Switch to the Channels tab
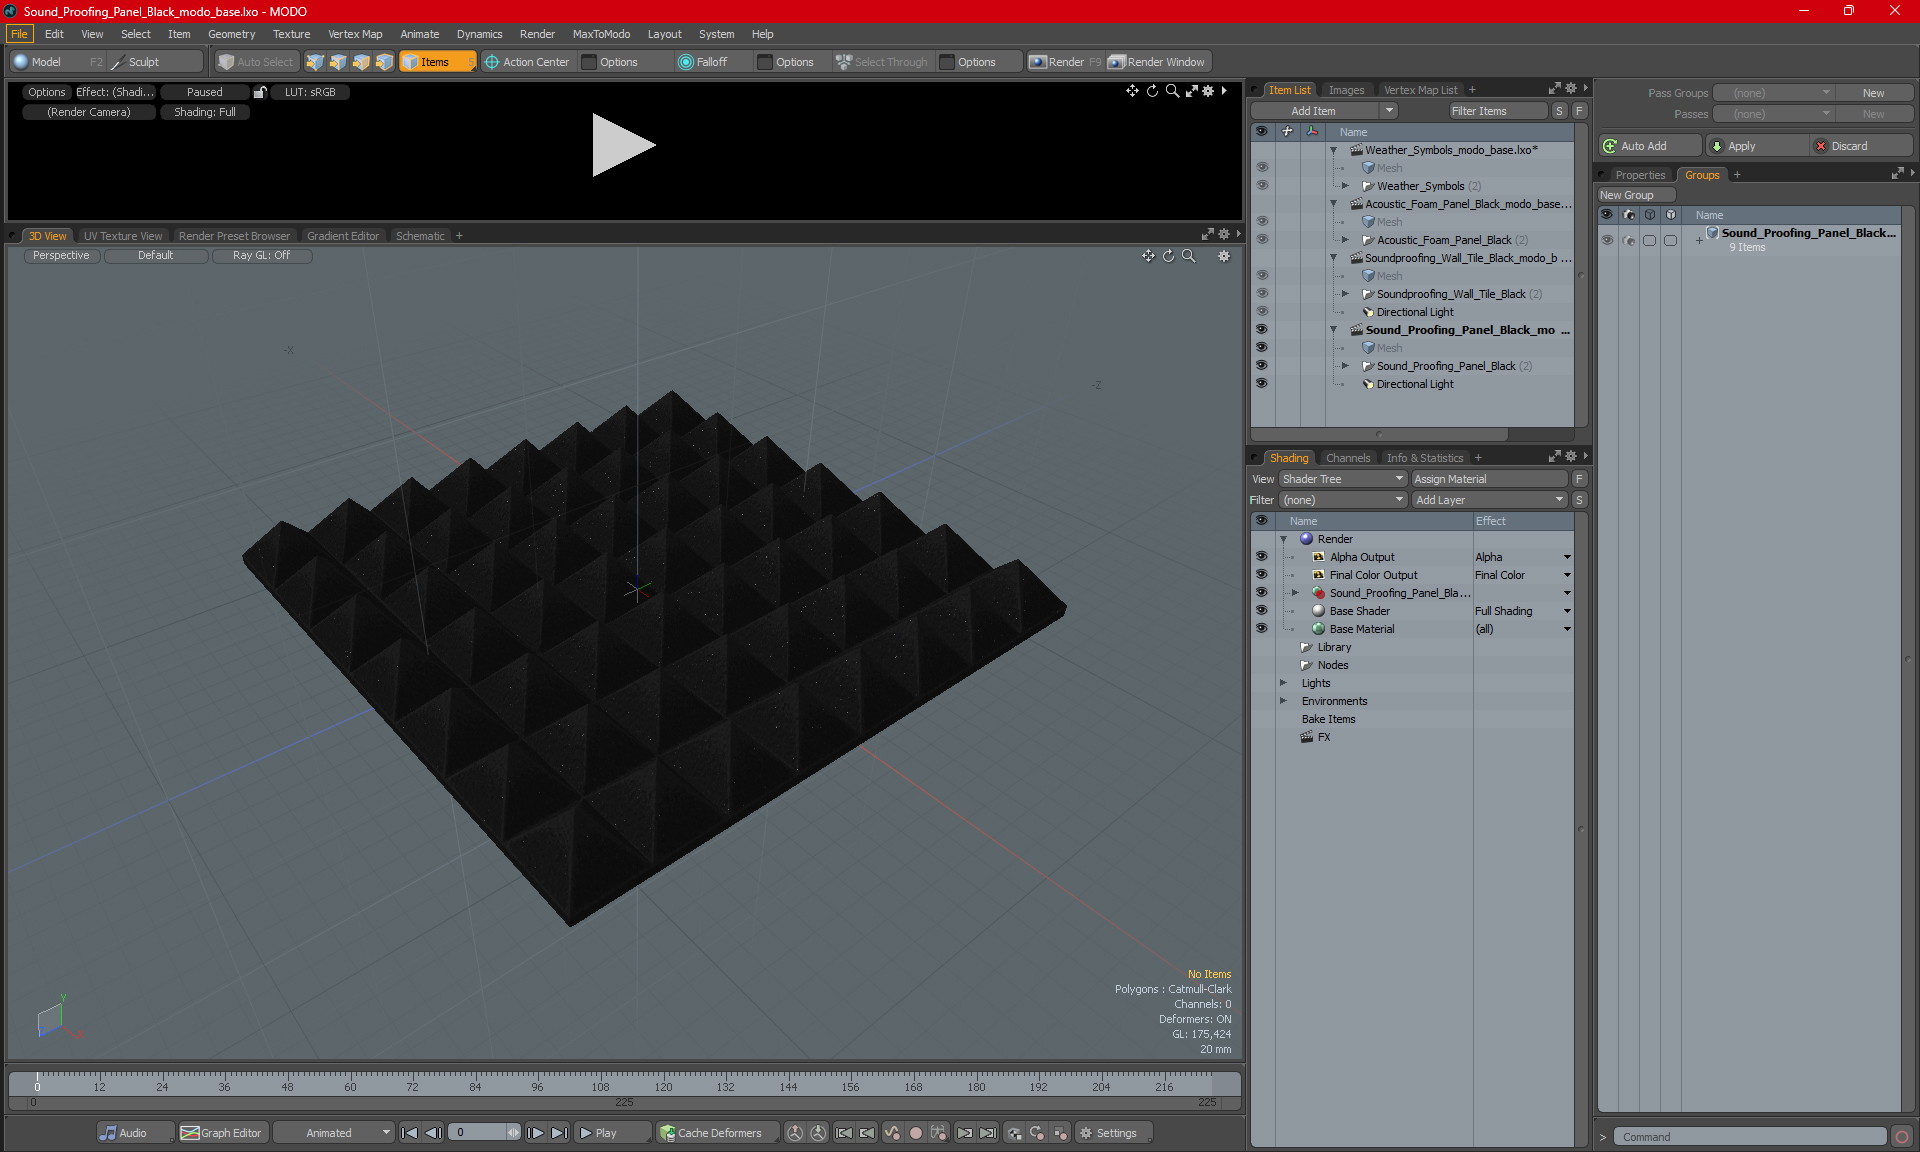1920x1152 pixels. pos(1348,458)
